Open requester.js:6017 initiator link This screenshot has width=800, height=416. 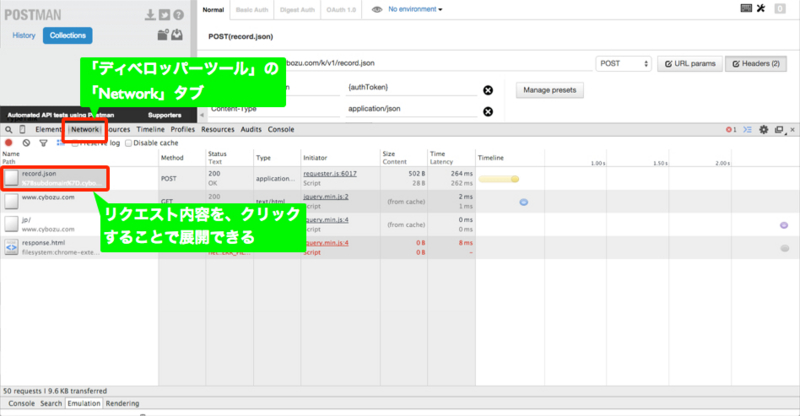coord(330,174)
